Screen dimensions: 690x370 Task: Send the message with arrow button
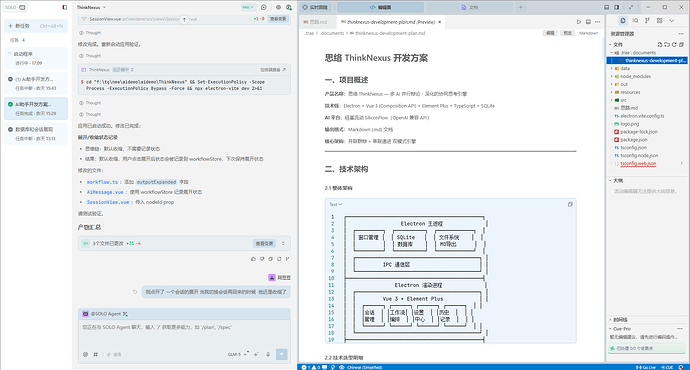282,354
